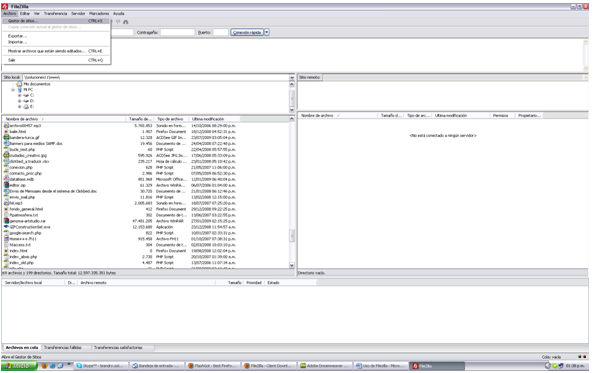Open the Ver menu

point(37,13)
